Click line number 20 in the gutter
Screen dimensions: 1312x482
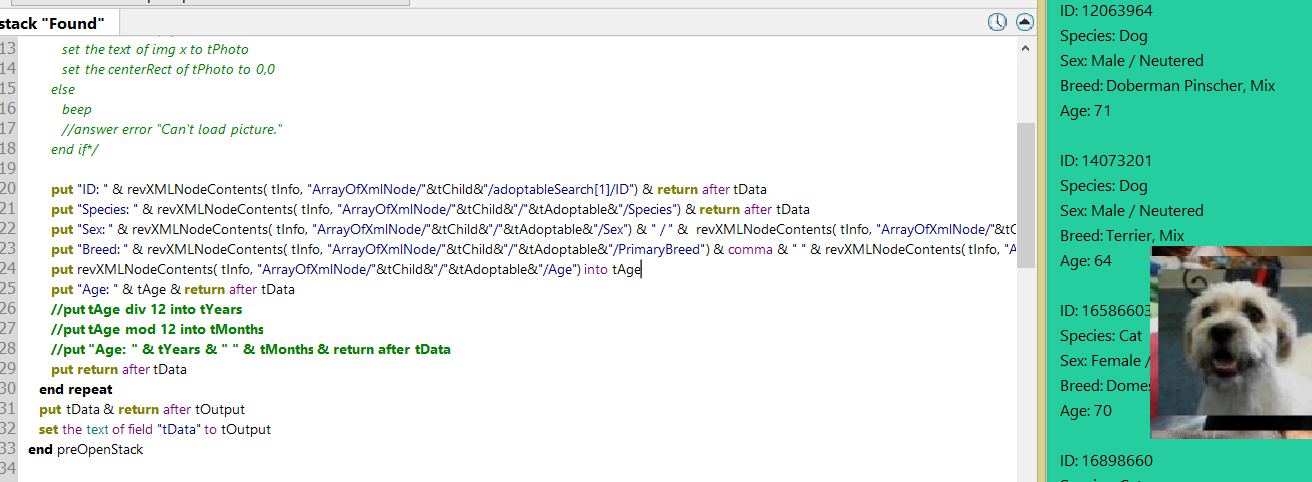(9, 189)
